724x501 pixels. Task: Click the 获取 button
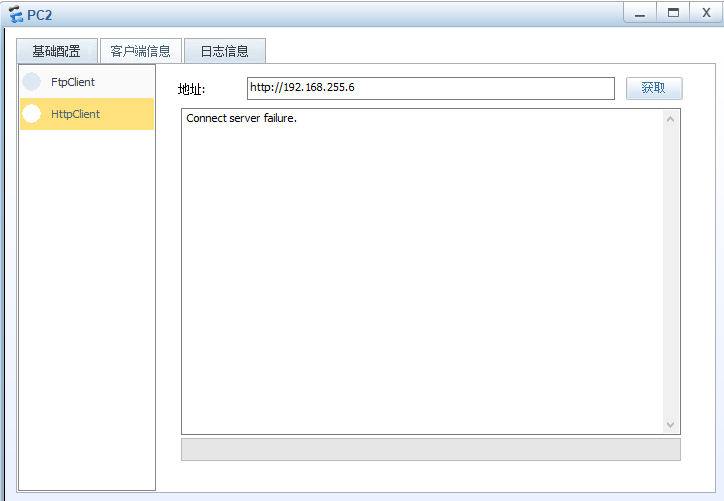tap(654, 88)
